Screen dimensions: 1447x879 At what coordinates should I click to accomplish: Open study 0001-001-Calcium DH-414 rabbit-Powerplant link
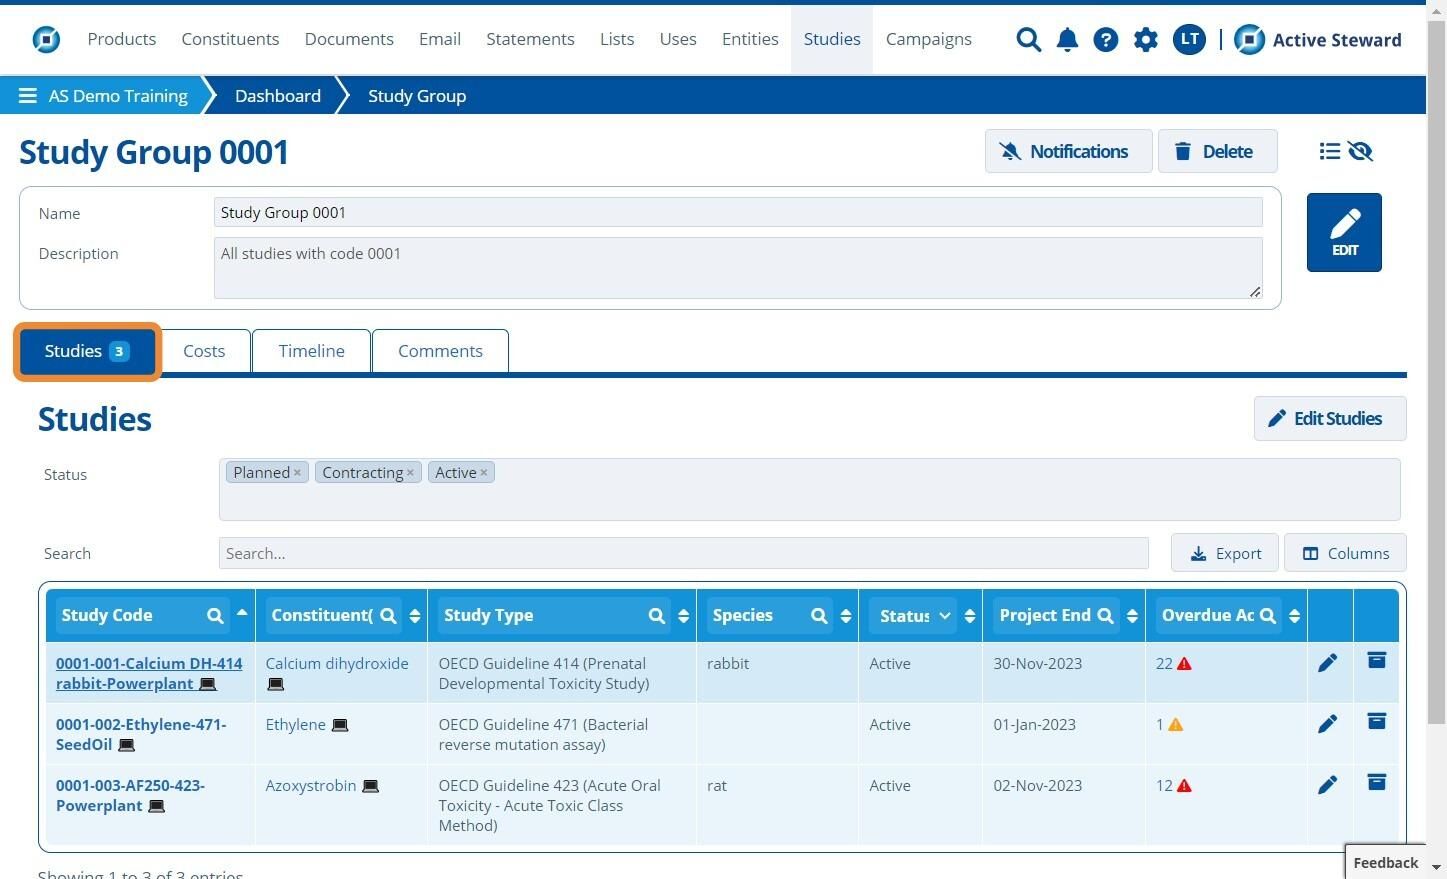tap(149, 673)
